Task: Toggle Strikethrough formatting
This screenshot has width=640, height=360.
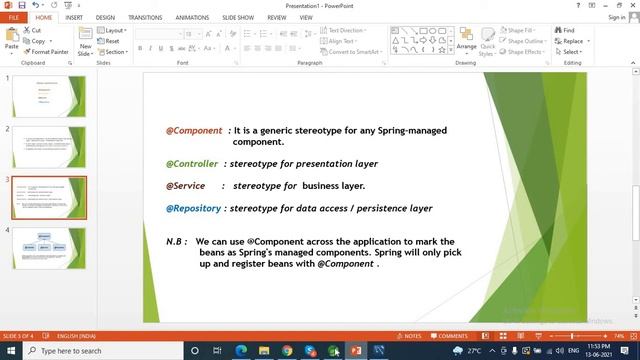Action: (x=181, y=49)
